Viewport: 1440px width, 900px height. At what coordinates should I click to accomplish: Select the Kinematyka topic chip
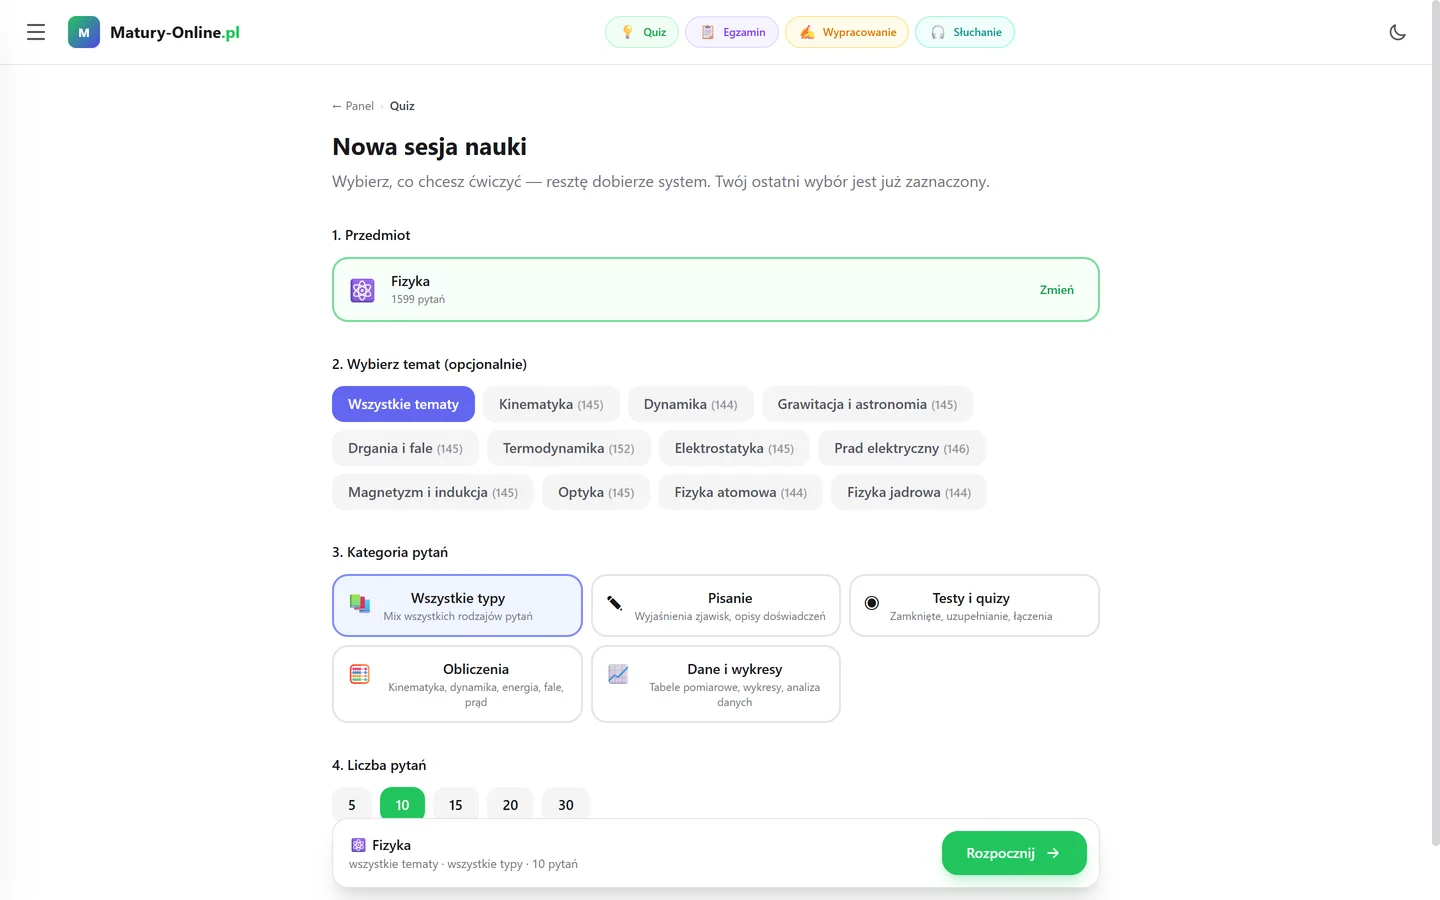click(x=551, y=404)
